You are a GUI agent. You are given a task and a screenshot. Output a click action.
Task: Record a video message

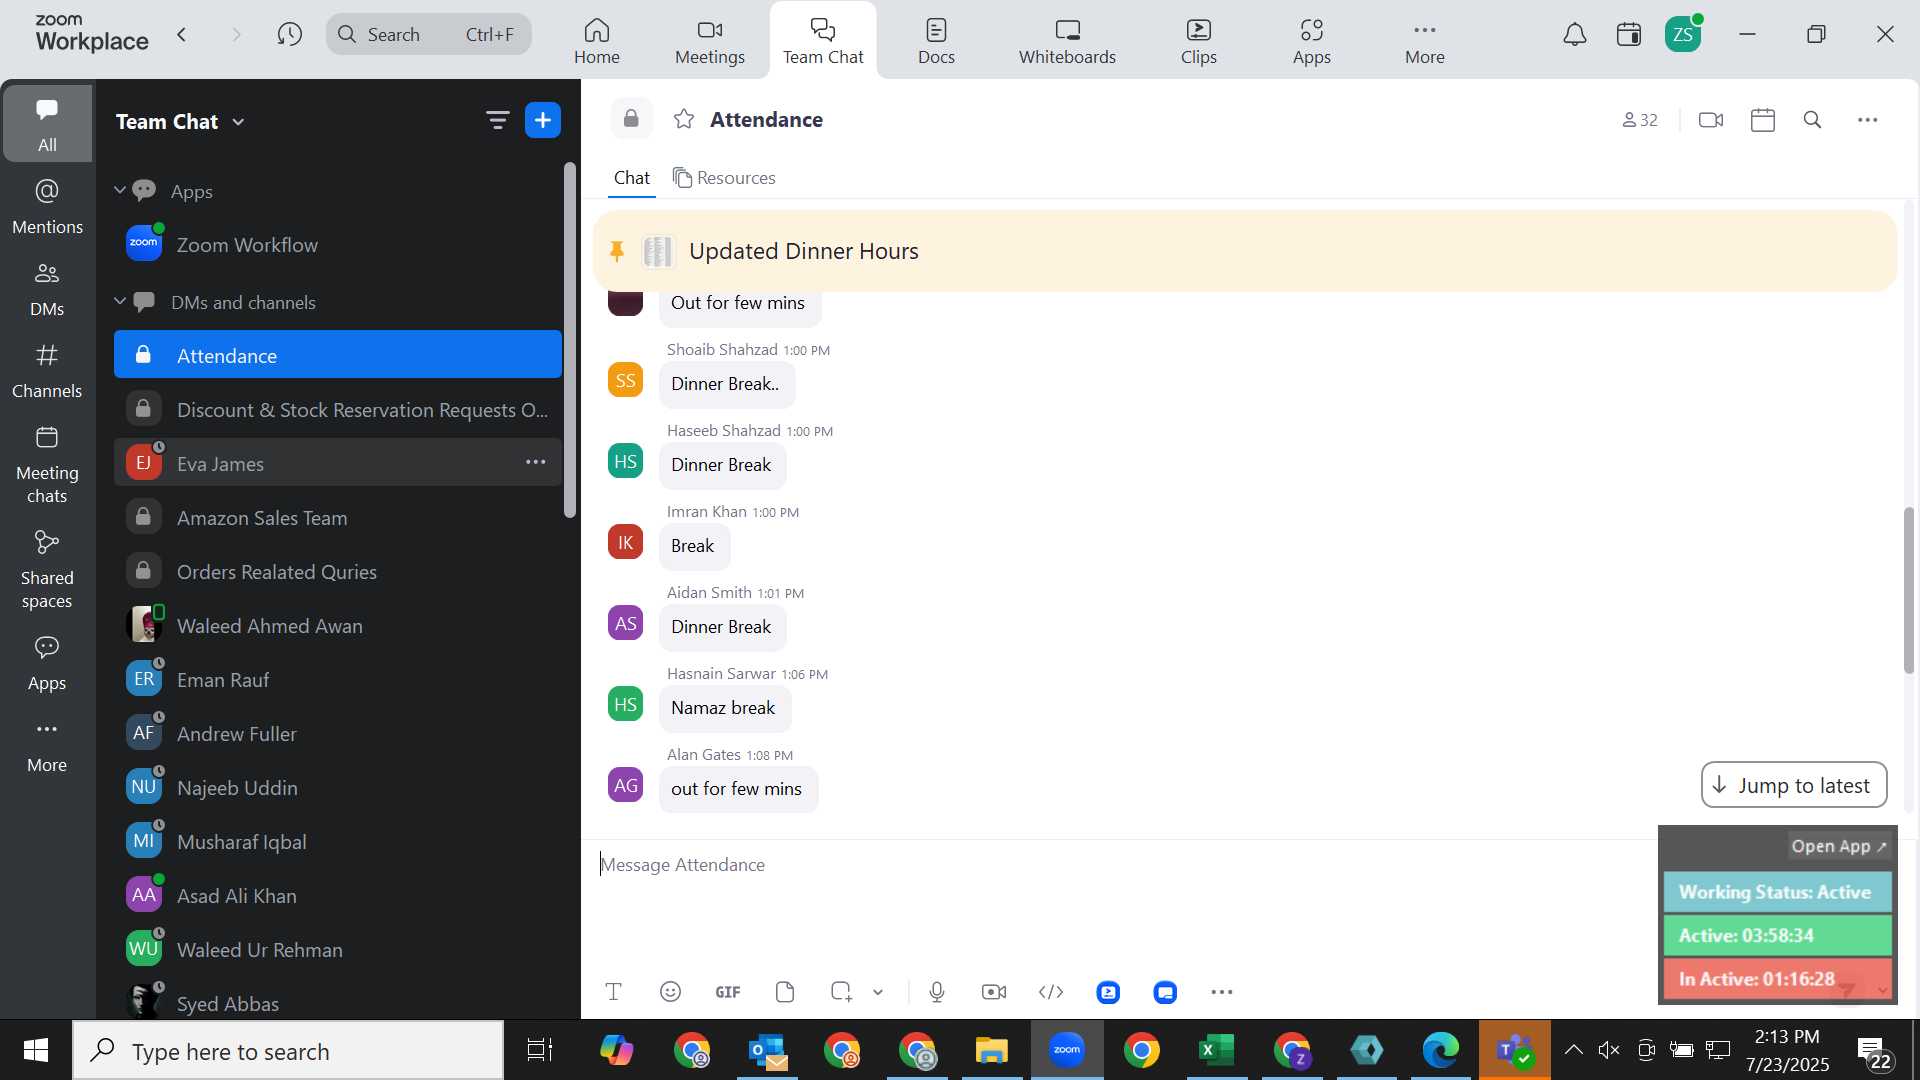click(x=994, y=992)
